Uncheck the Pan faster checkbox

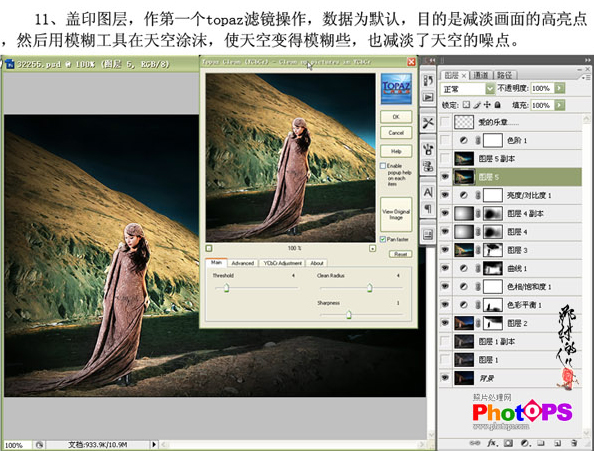[x=383, y=239]
